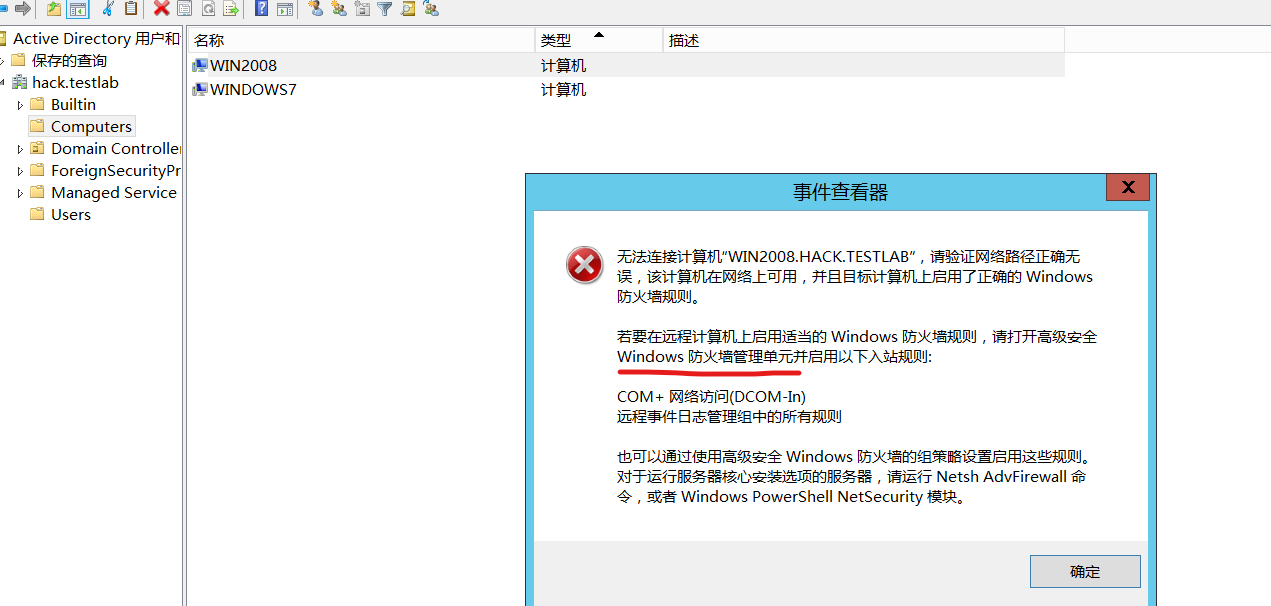Sort list by 类型 column header
The width and height of the screenshot is (1271, 606).
[556, 41]
